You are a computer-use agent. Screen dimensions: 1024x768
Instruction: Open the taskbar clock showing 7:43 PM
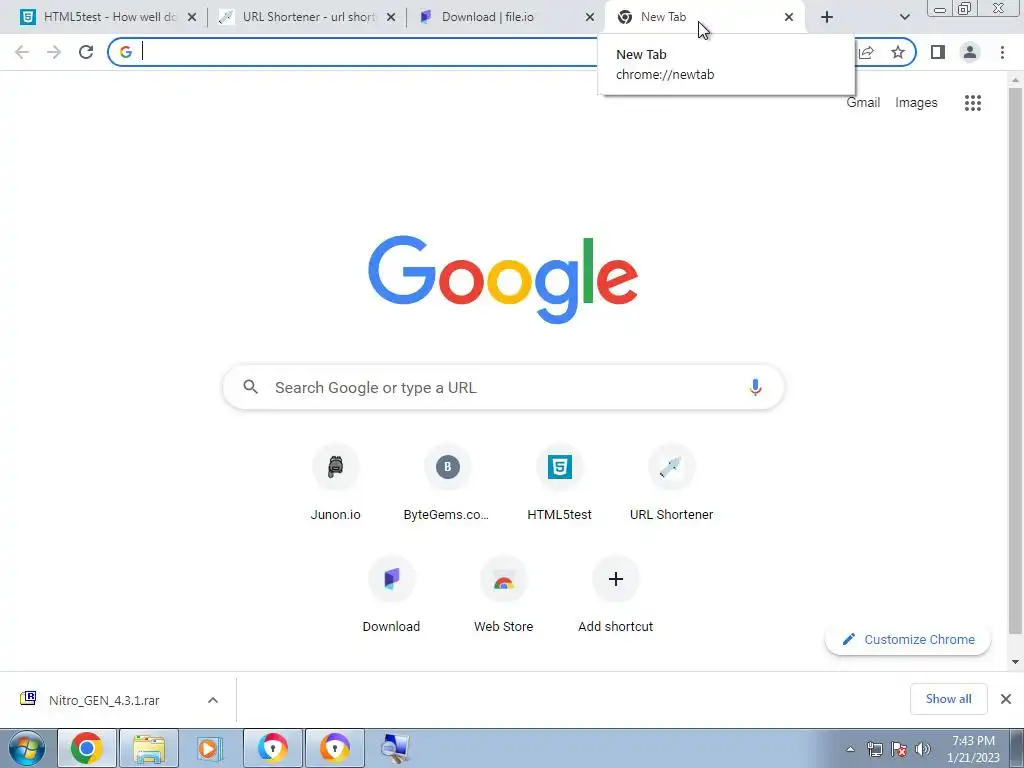973,749
